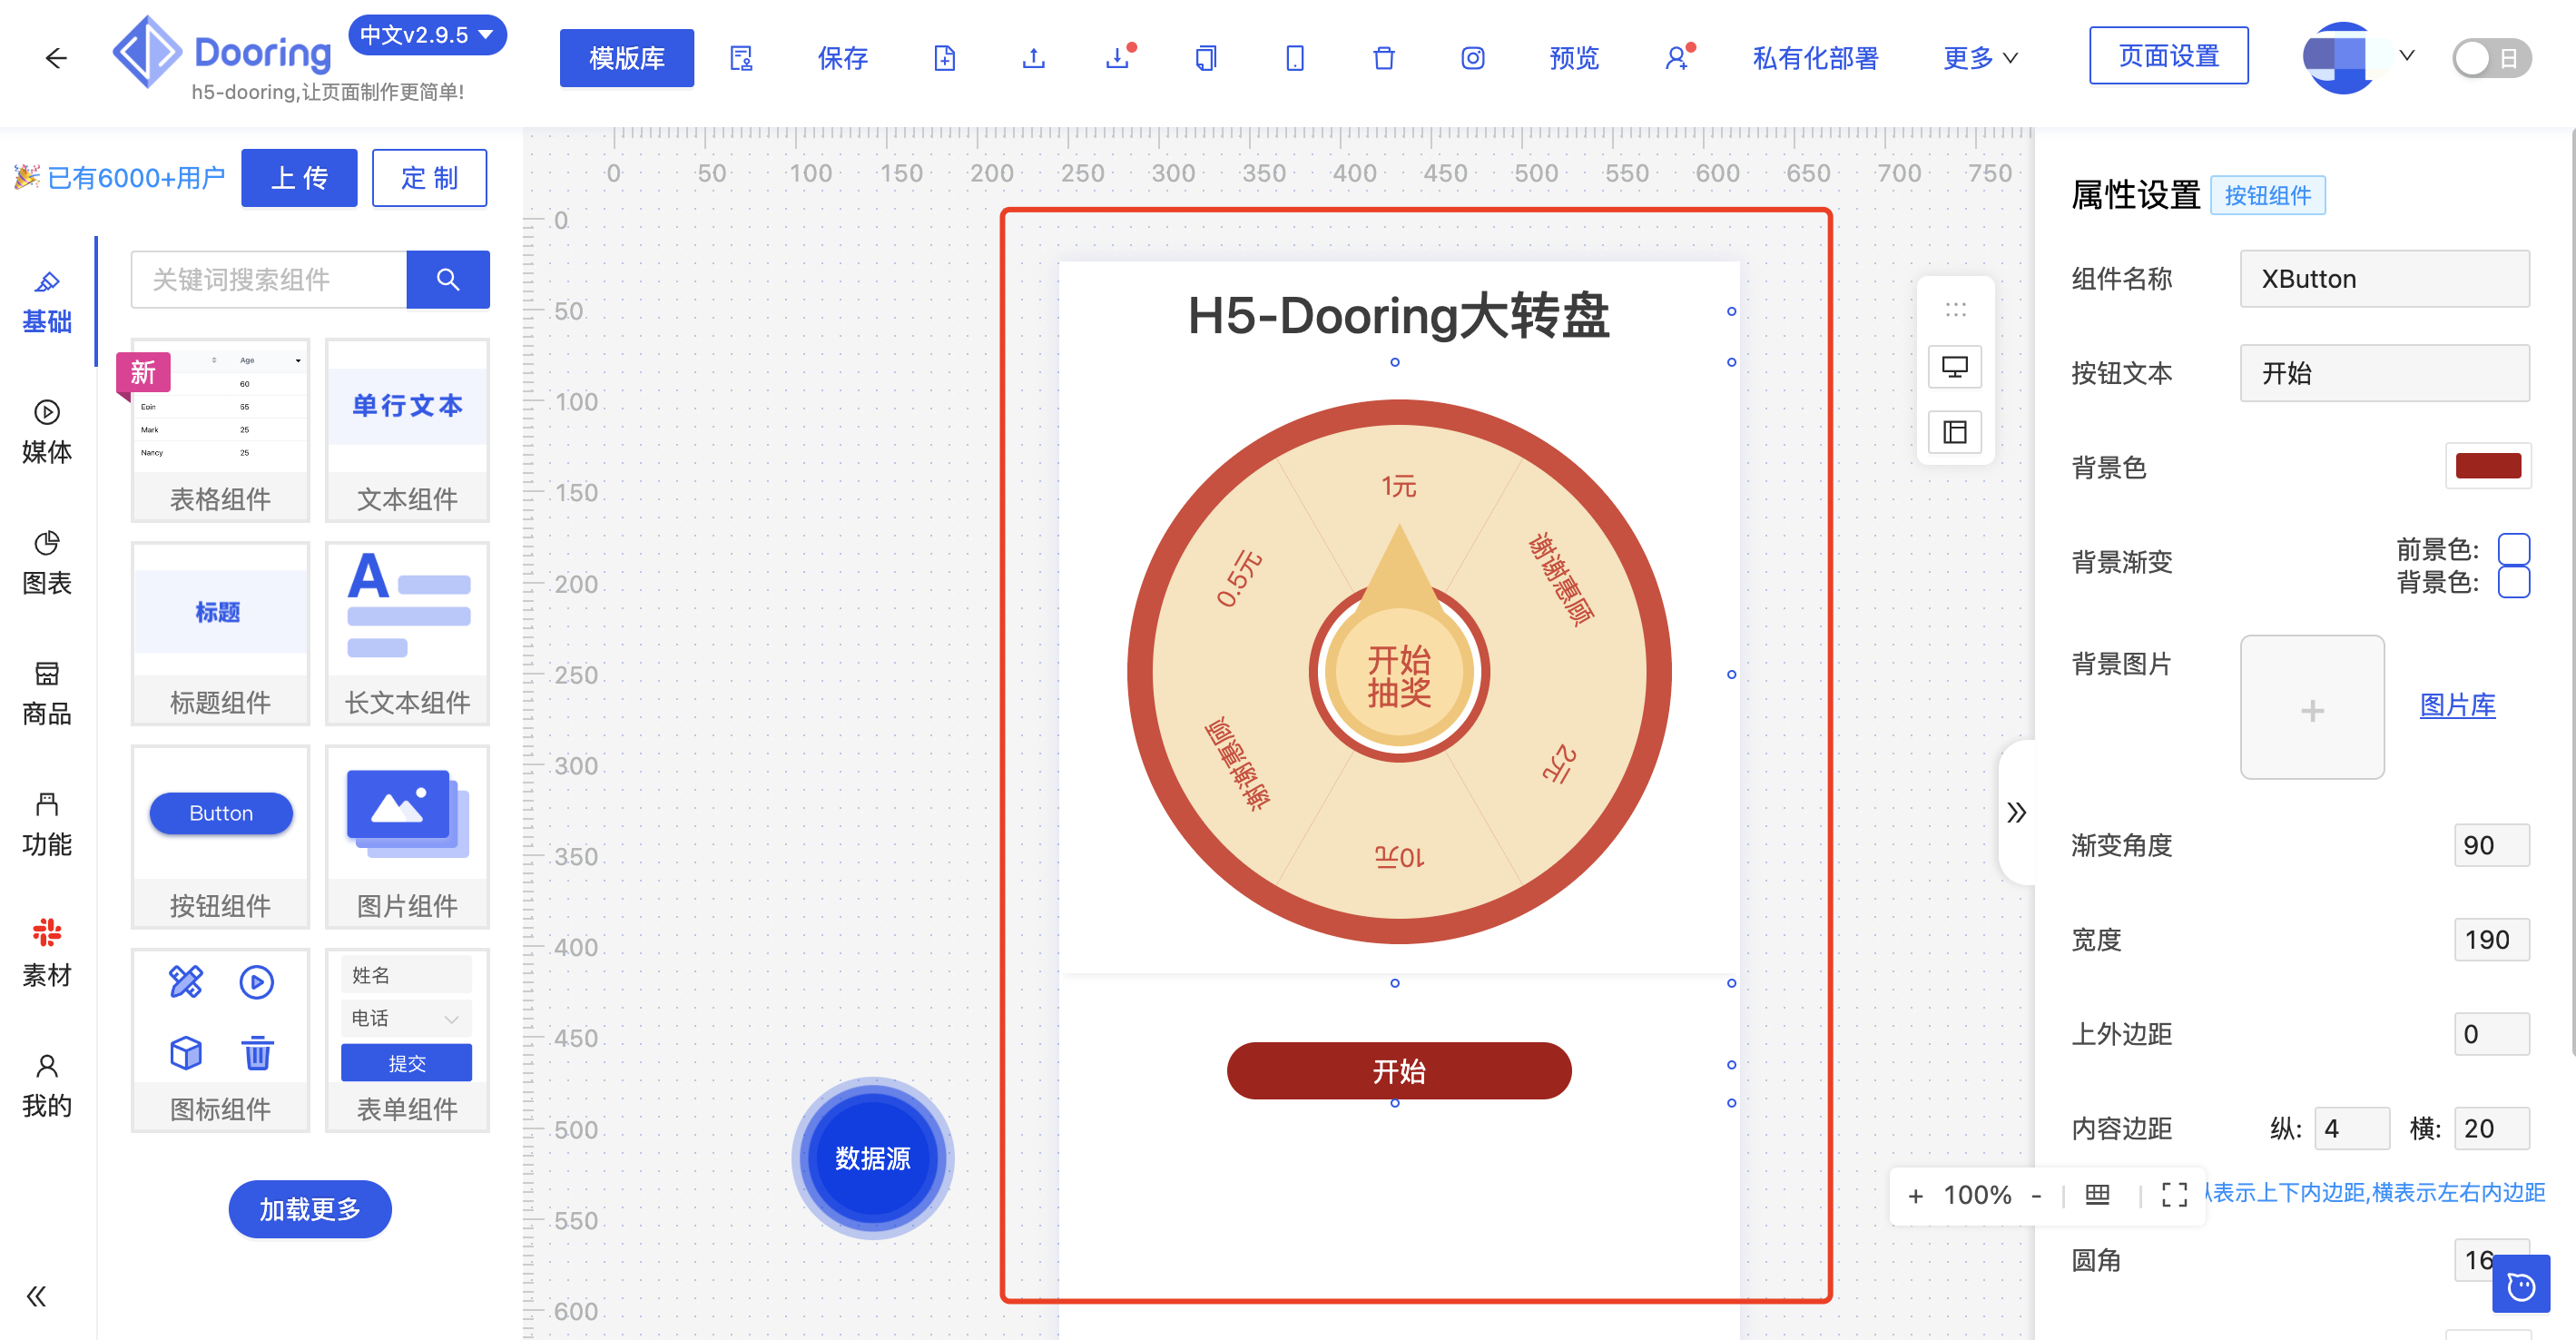Viewport: 2576px width, 1340px height.
Task: Select the 商品 sidebar category
Action: click(x=47, y=694)
